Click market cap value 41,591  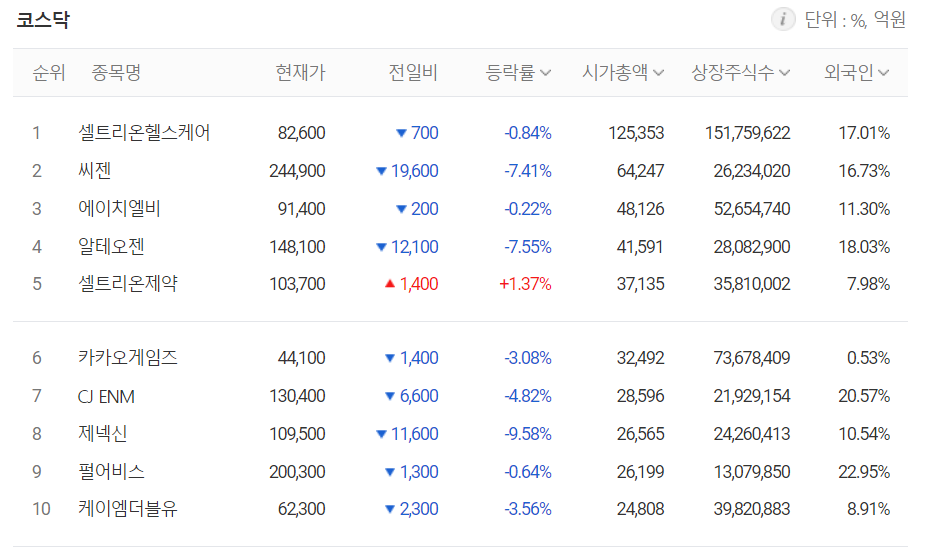pyautogui.click(x=640, y=247)
